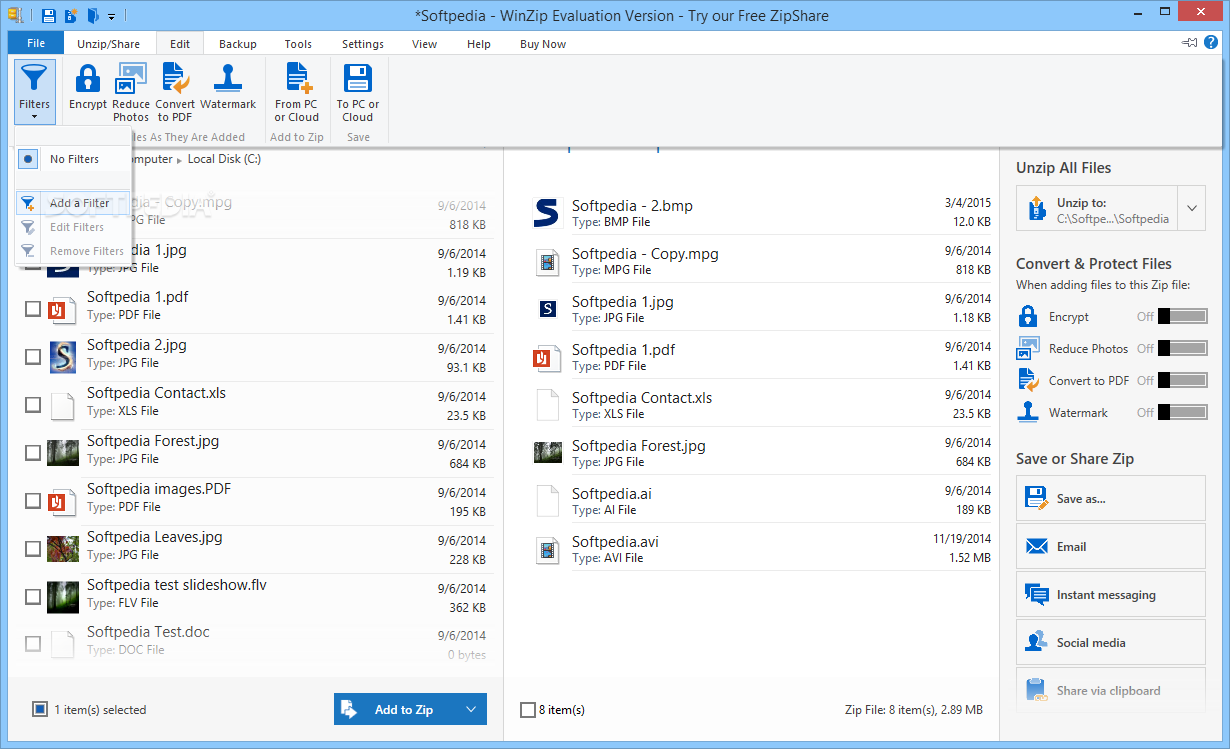
Task: Click the Email share button
Action: tap(1111, 546)
